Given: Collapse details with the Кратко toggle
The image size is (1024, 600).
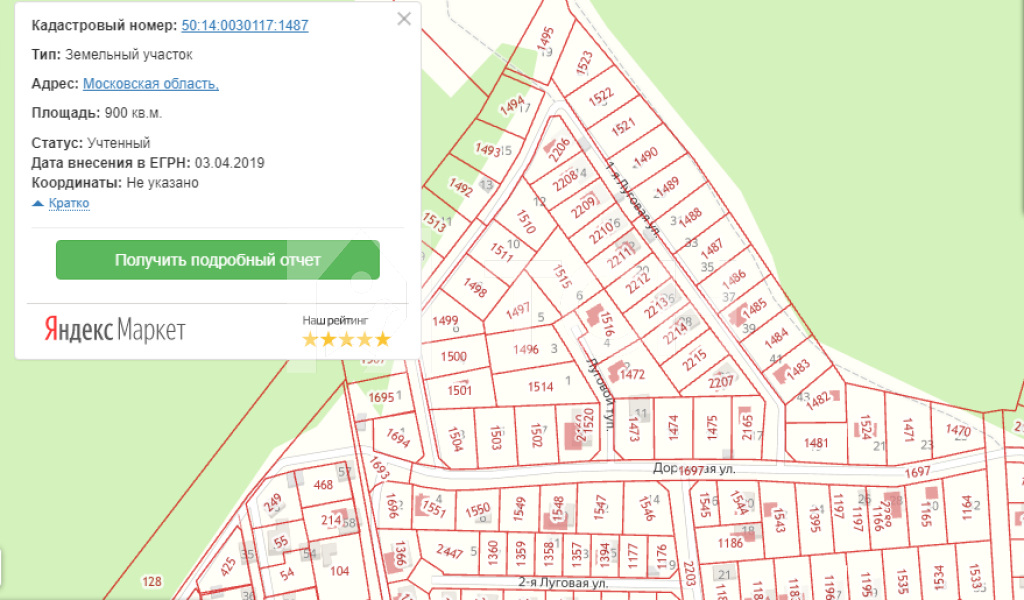Looking at the screenshot, I should (61, 203).
